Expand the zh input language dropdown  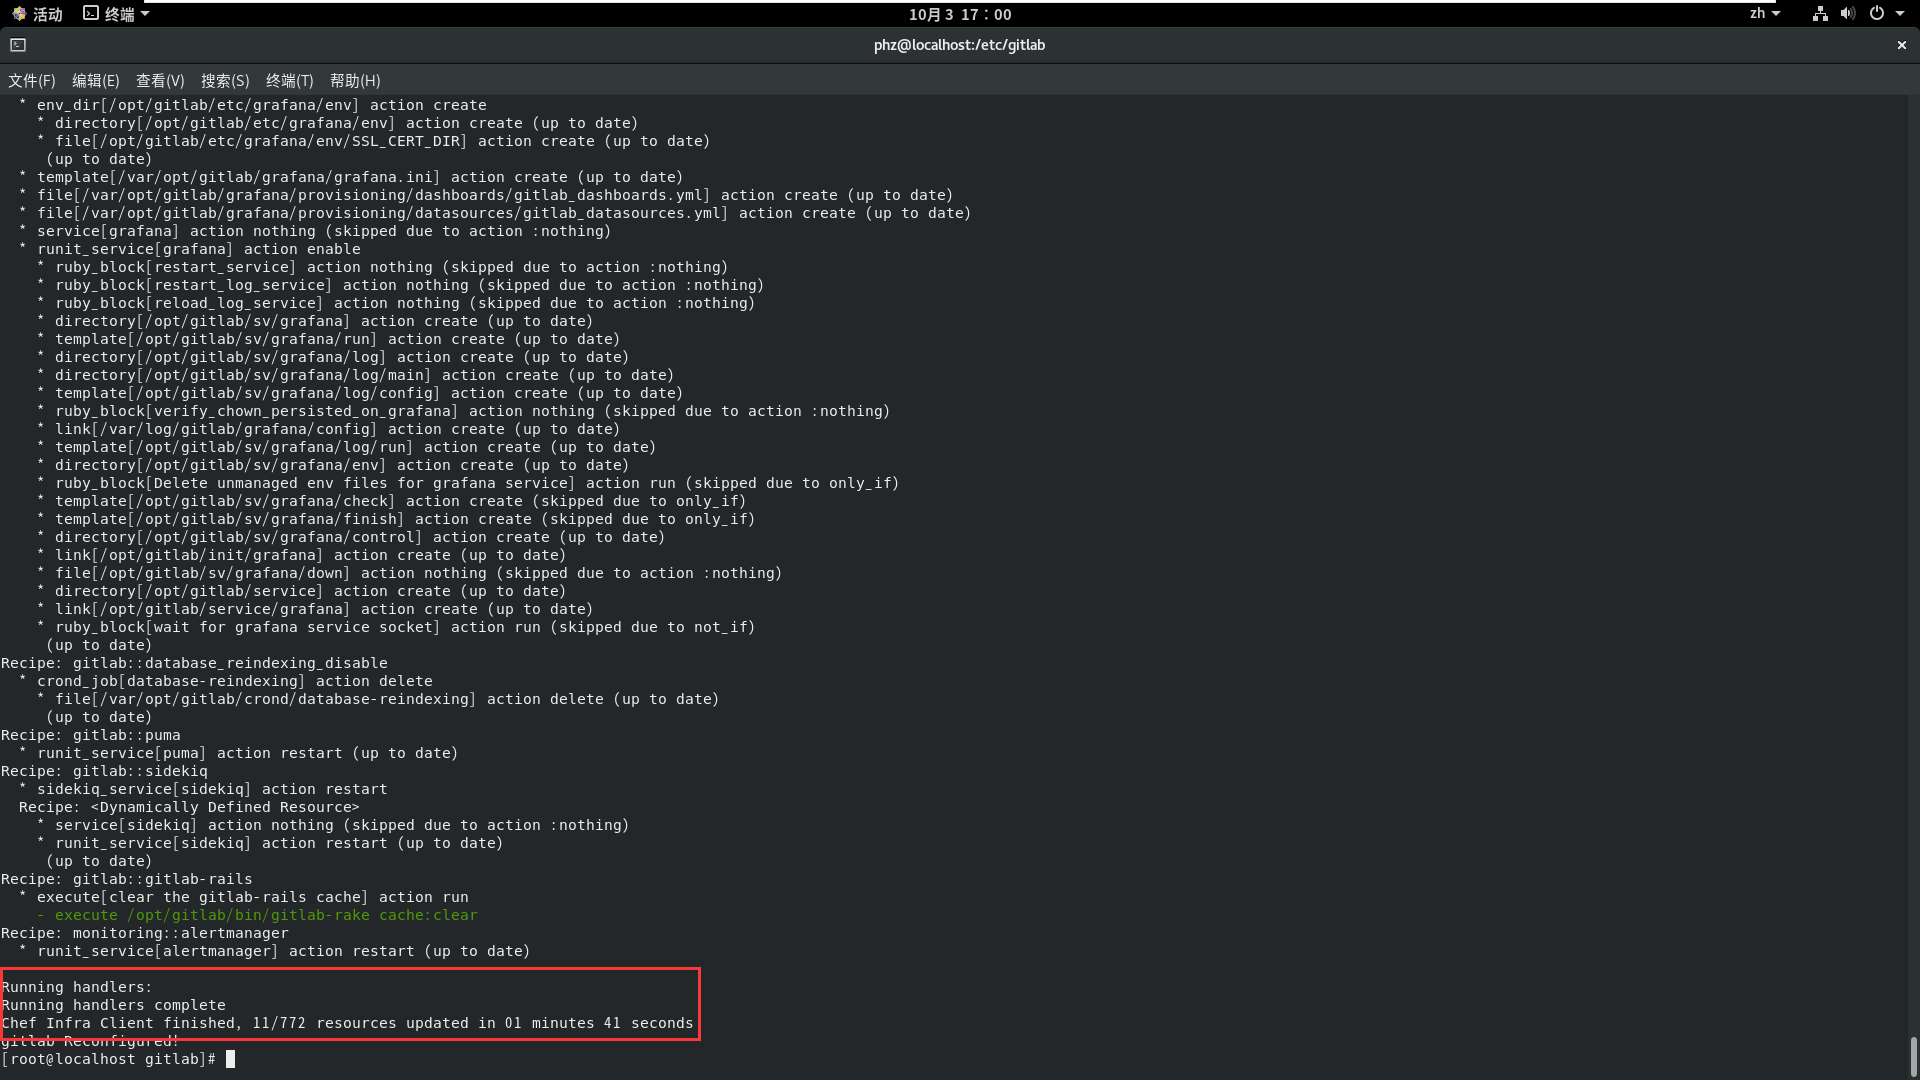(x=1764, y=14)
